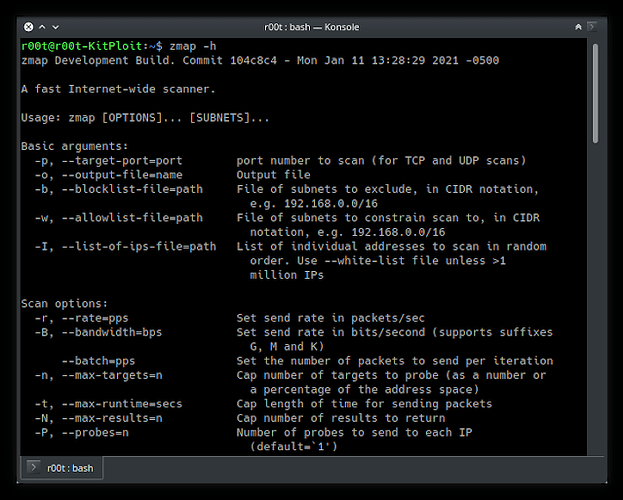Click the --blocklist-file=path option text

coord(132,189)
